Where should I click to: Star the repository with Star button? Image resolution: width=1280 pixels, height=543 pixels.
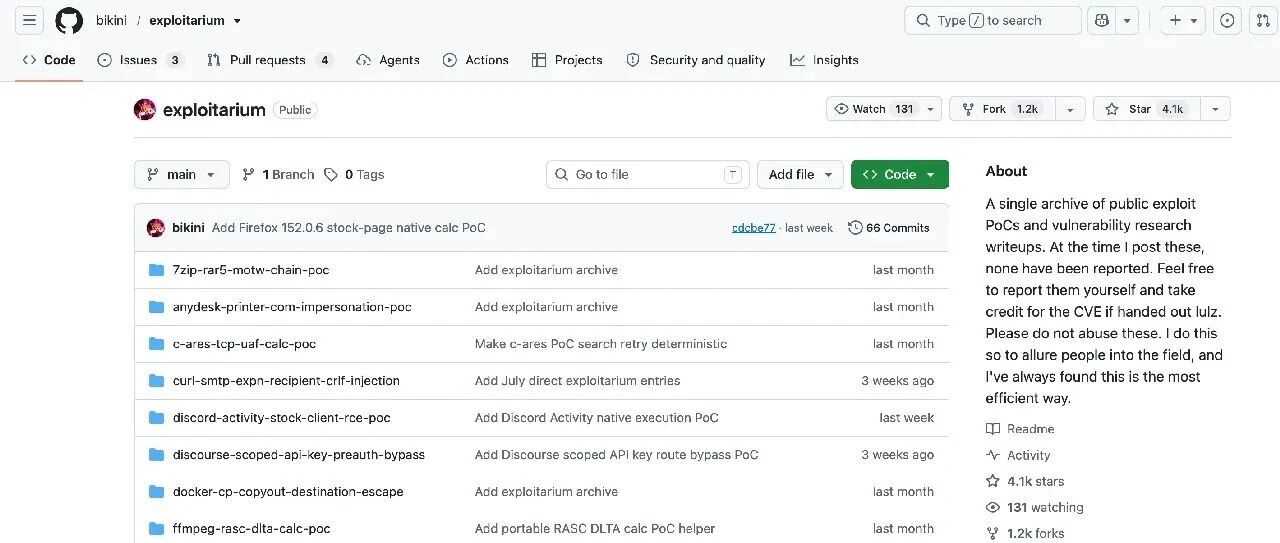pyautogui.click(x=1146, y=109)
